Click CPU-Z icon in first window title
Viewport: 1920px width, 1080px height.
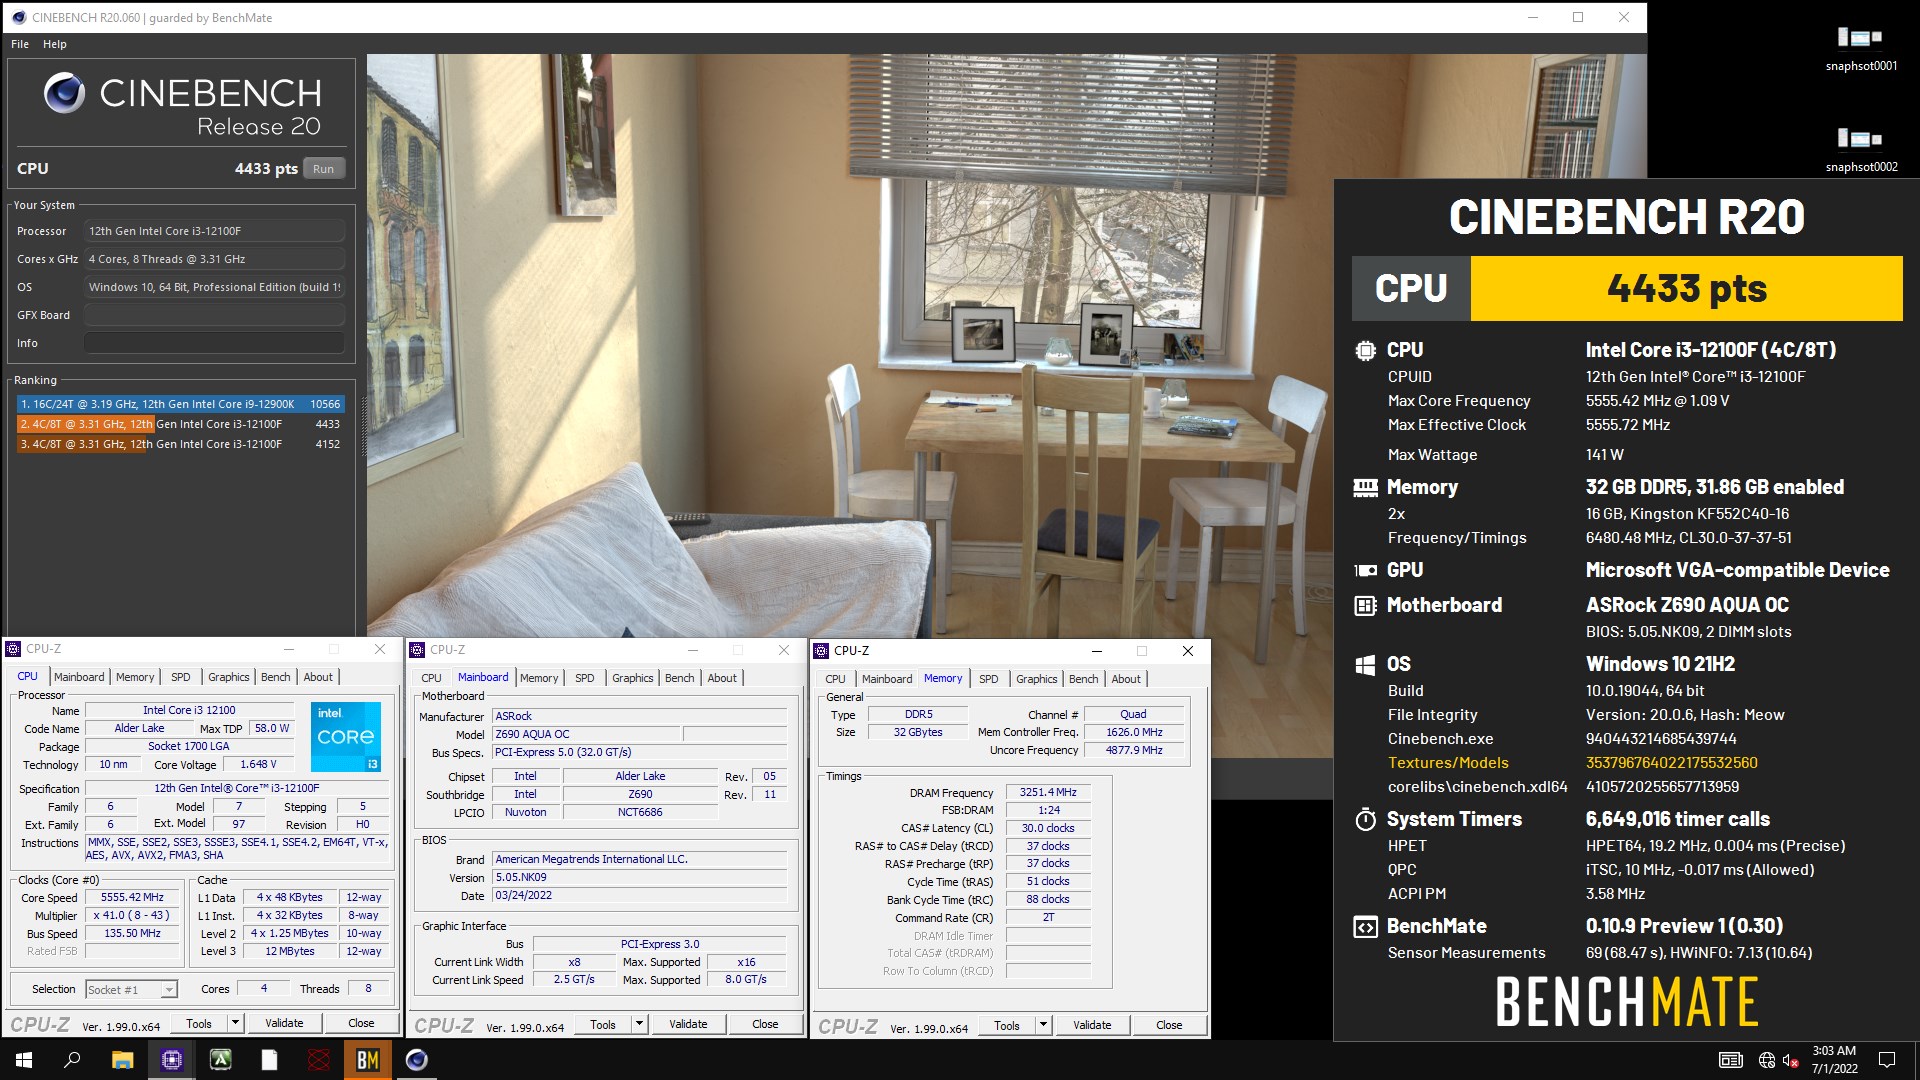point(13,649)
